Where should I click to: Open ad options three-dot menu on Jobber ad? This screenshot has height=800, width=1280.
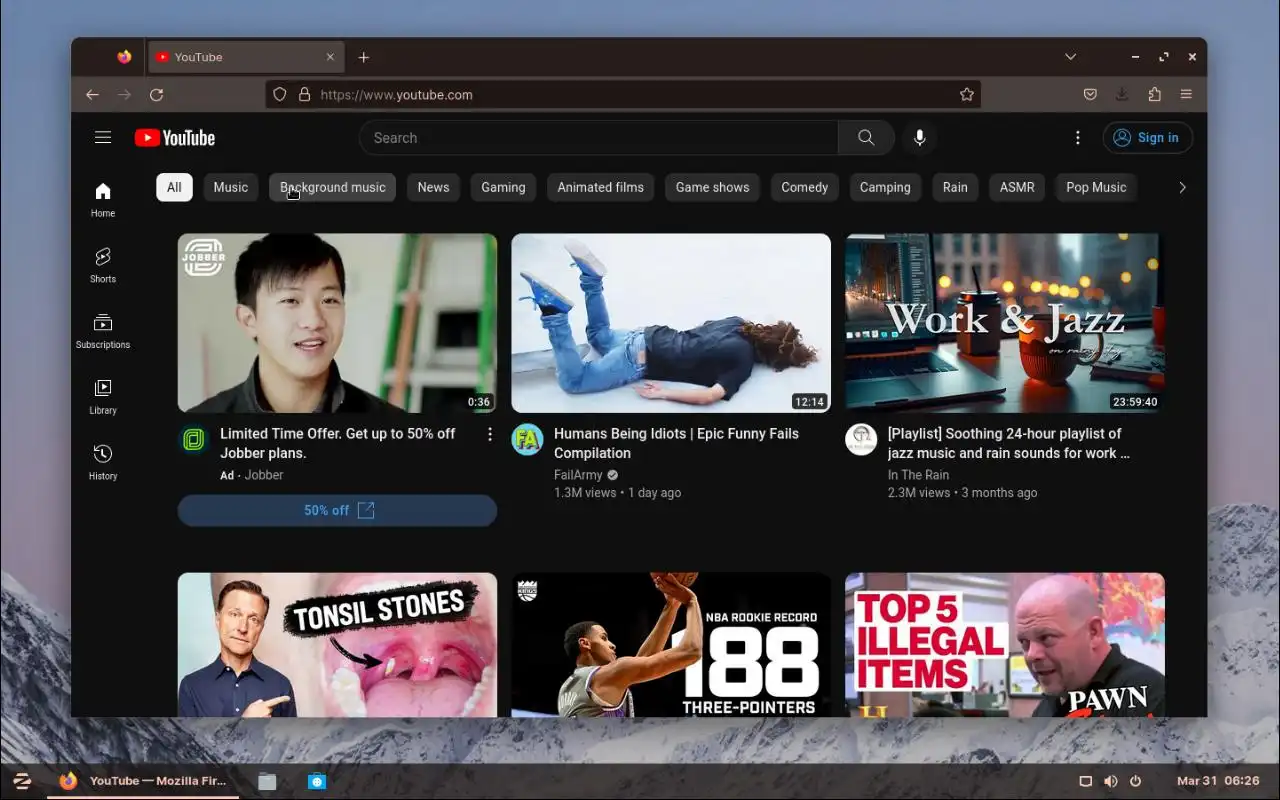[490, 434]
